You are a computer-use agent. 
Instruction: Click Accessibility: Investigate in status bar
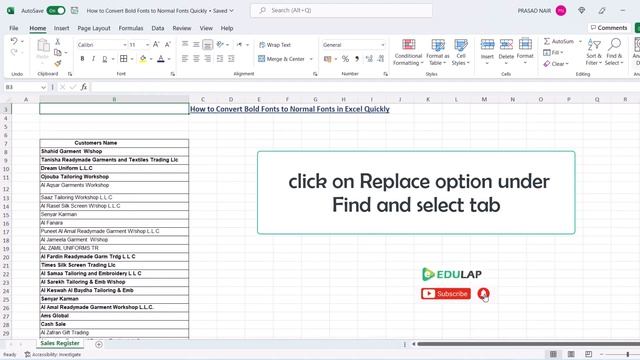pyautogui.click(x=53, y=355)
